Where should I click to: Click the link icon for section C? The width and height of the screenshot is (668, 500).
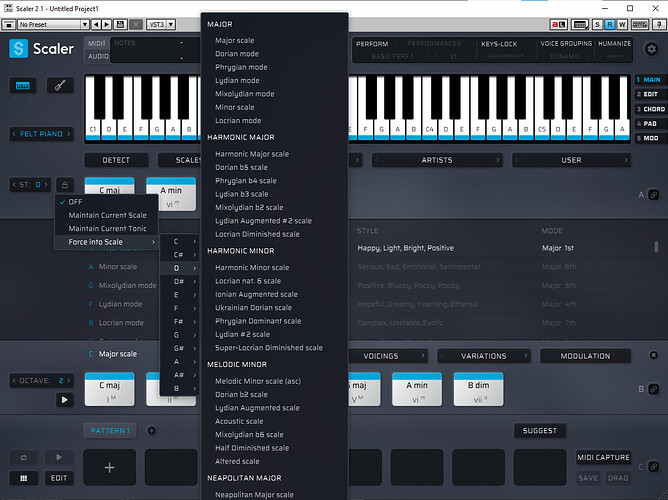coord(654,466)
